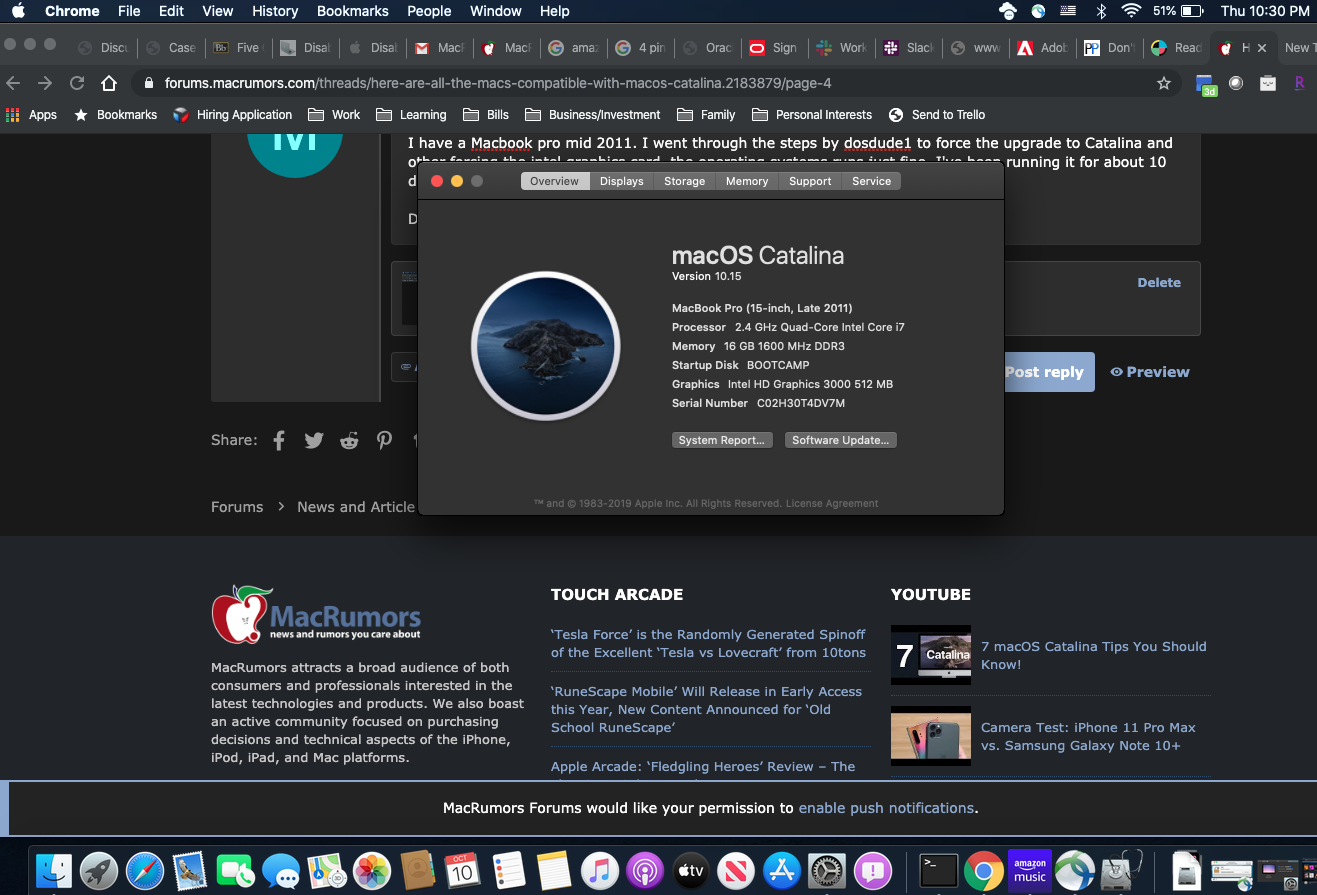Click Software Update button
This screenshot has height=895, width=1317.
pyautogui.click(x=840, y=440)
